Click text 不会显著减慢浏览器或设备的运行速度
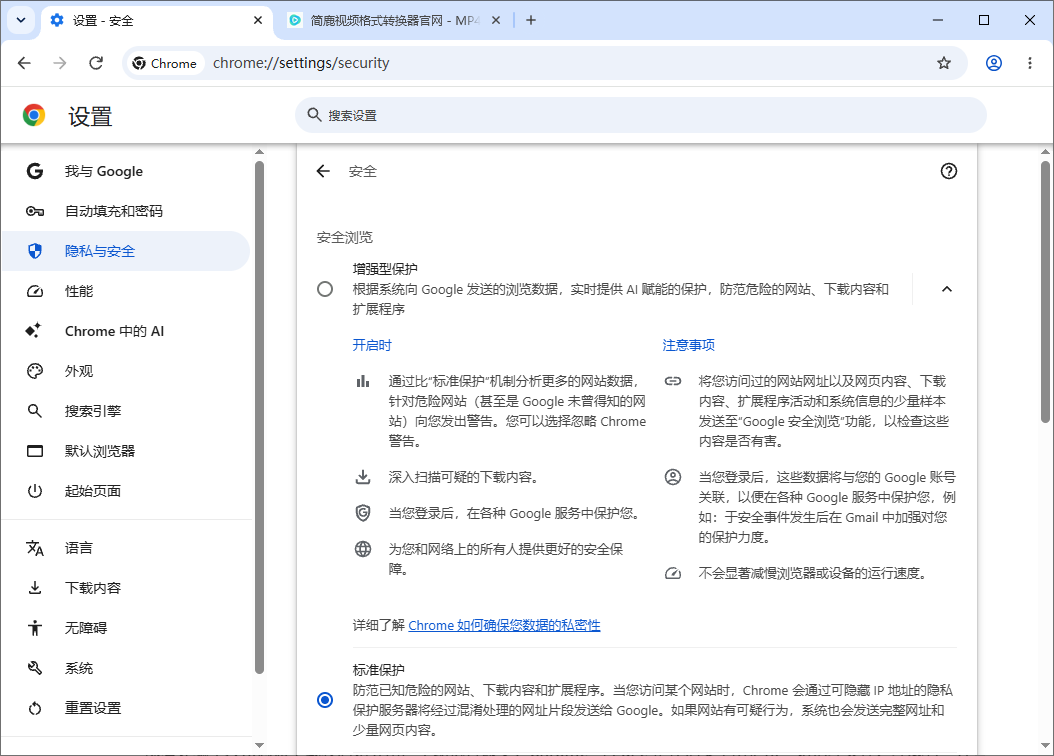 click(815, 573)
